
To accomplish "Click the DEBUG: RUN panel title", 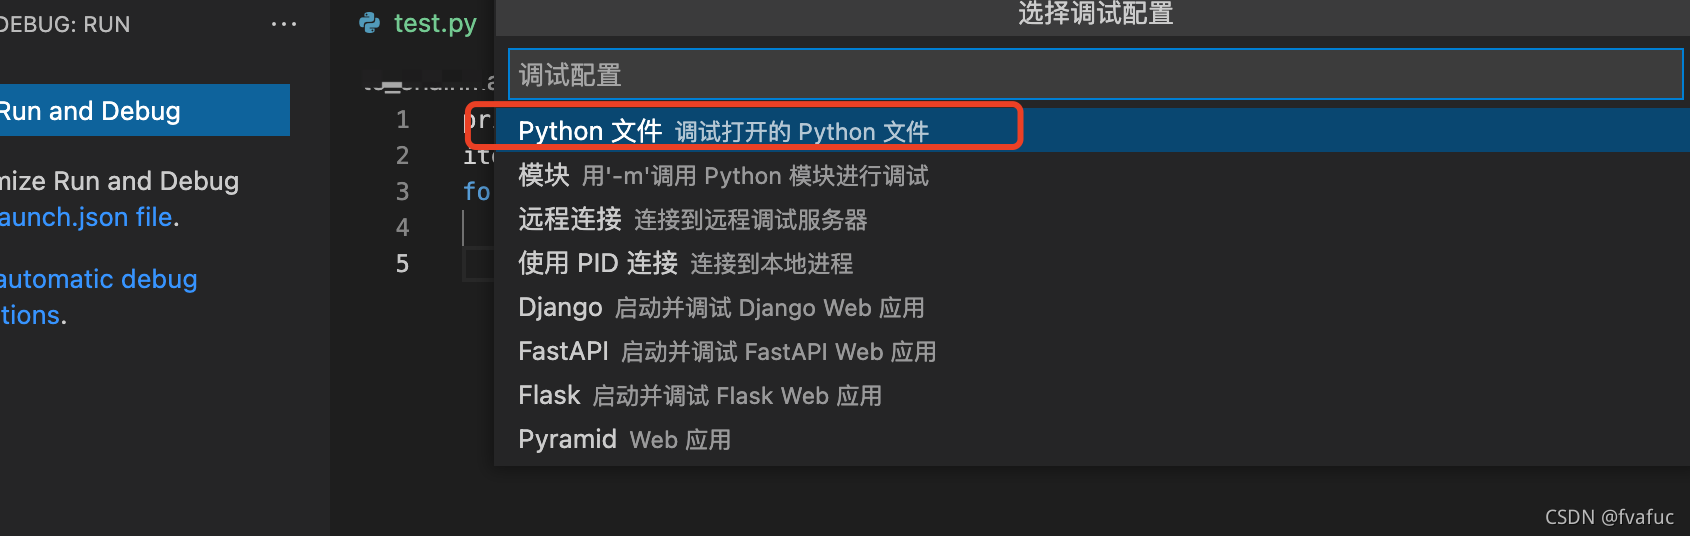I will tap(65, 24).
